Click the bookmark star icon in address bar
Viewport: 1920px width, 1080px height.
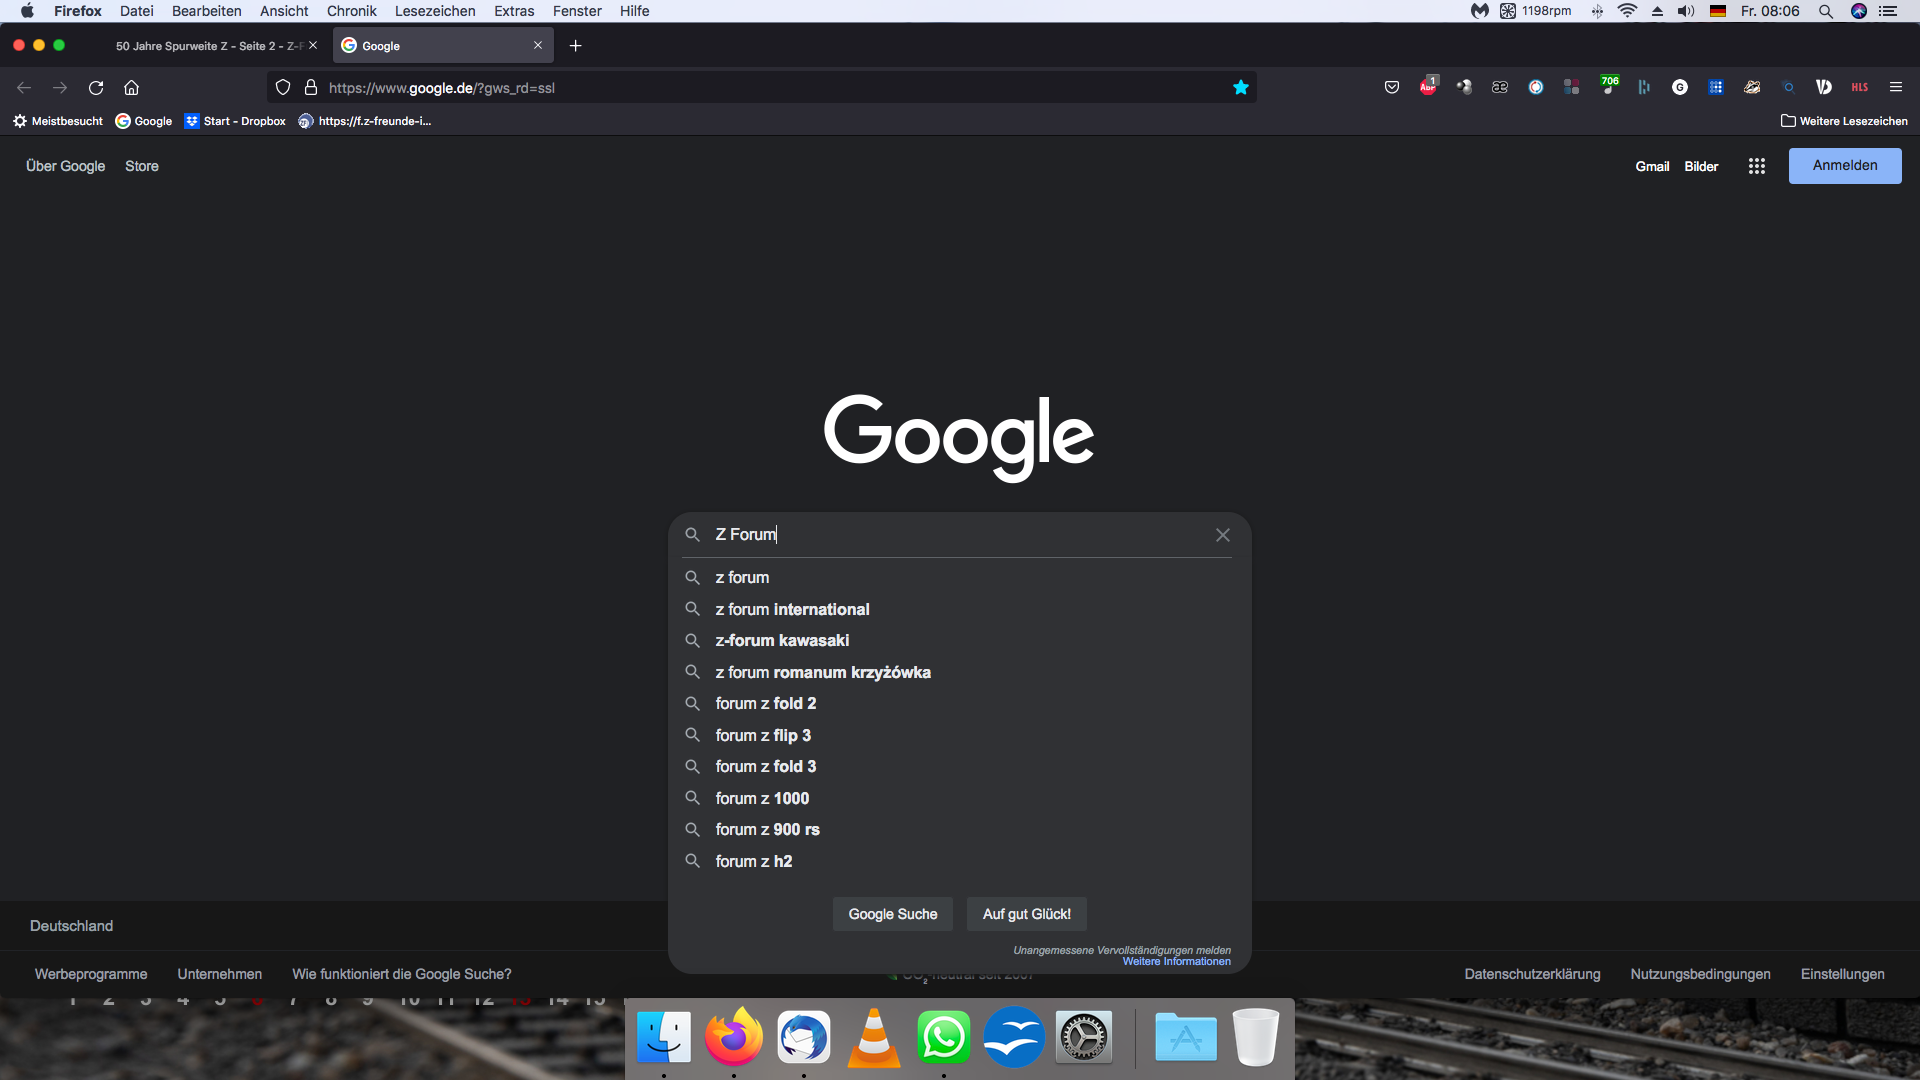coord(1241,88)
